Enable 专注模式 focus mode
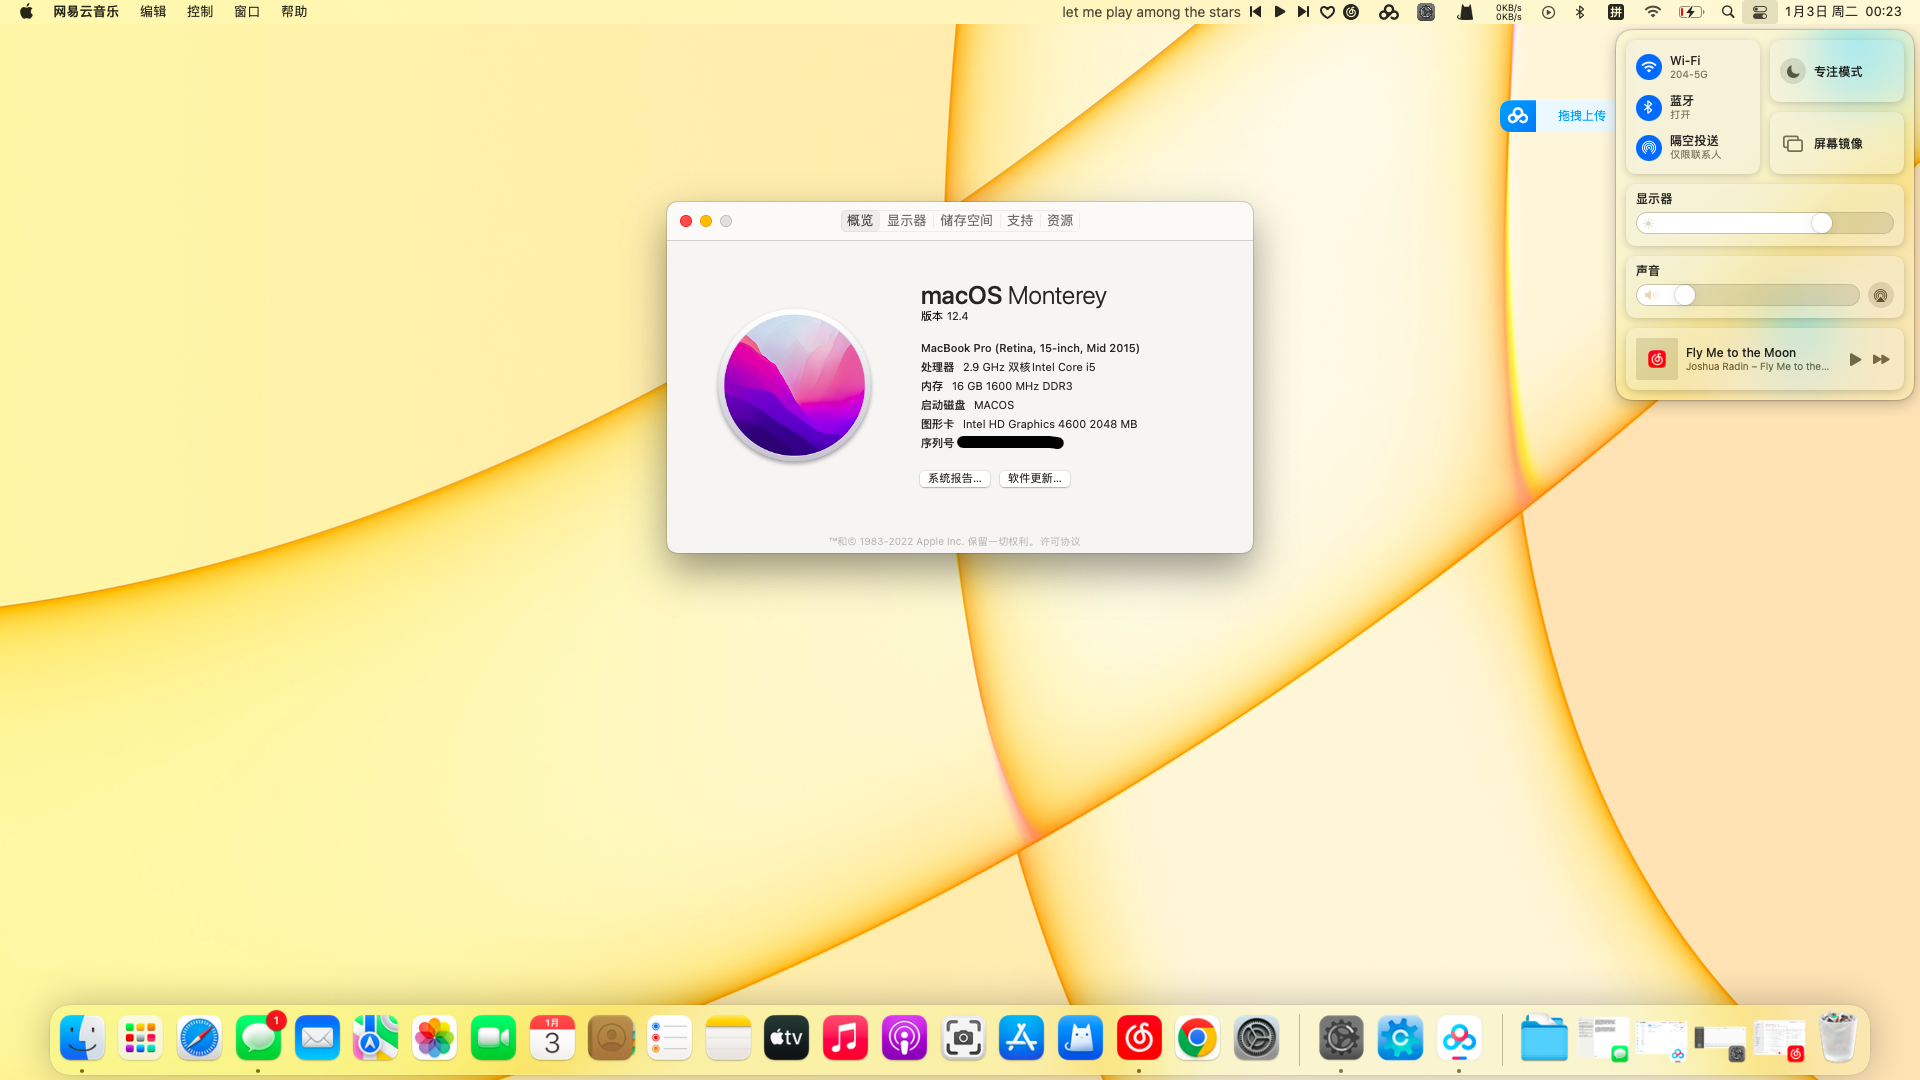The height and width of the screenshot is (1080, 1920). click(1793, 71)
